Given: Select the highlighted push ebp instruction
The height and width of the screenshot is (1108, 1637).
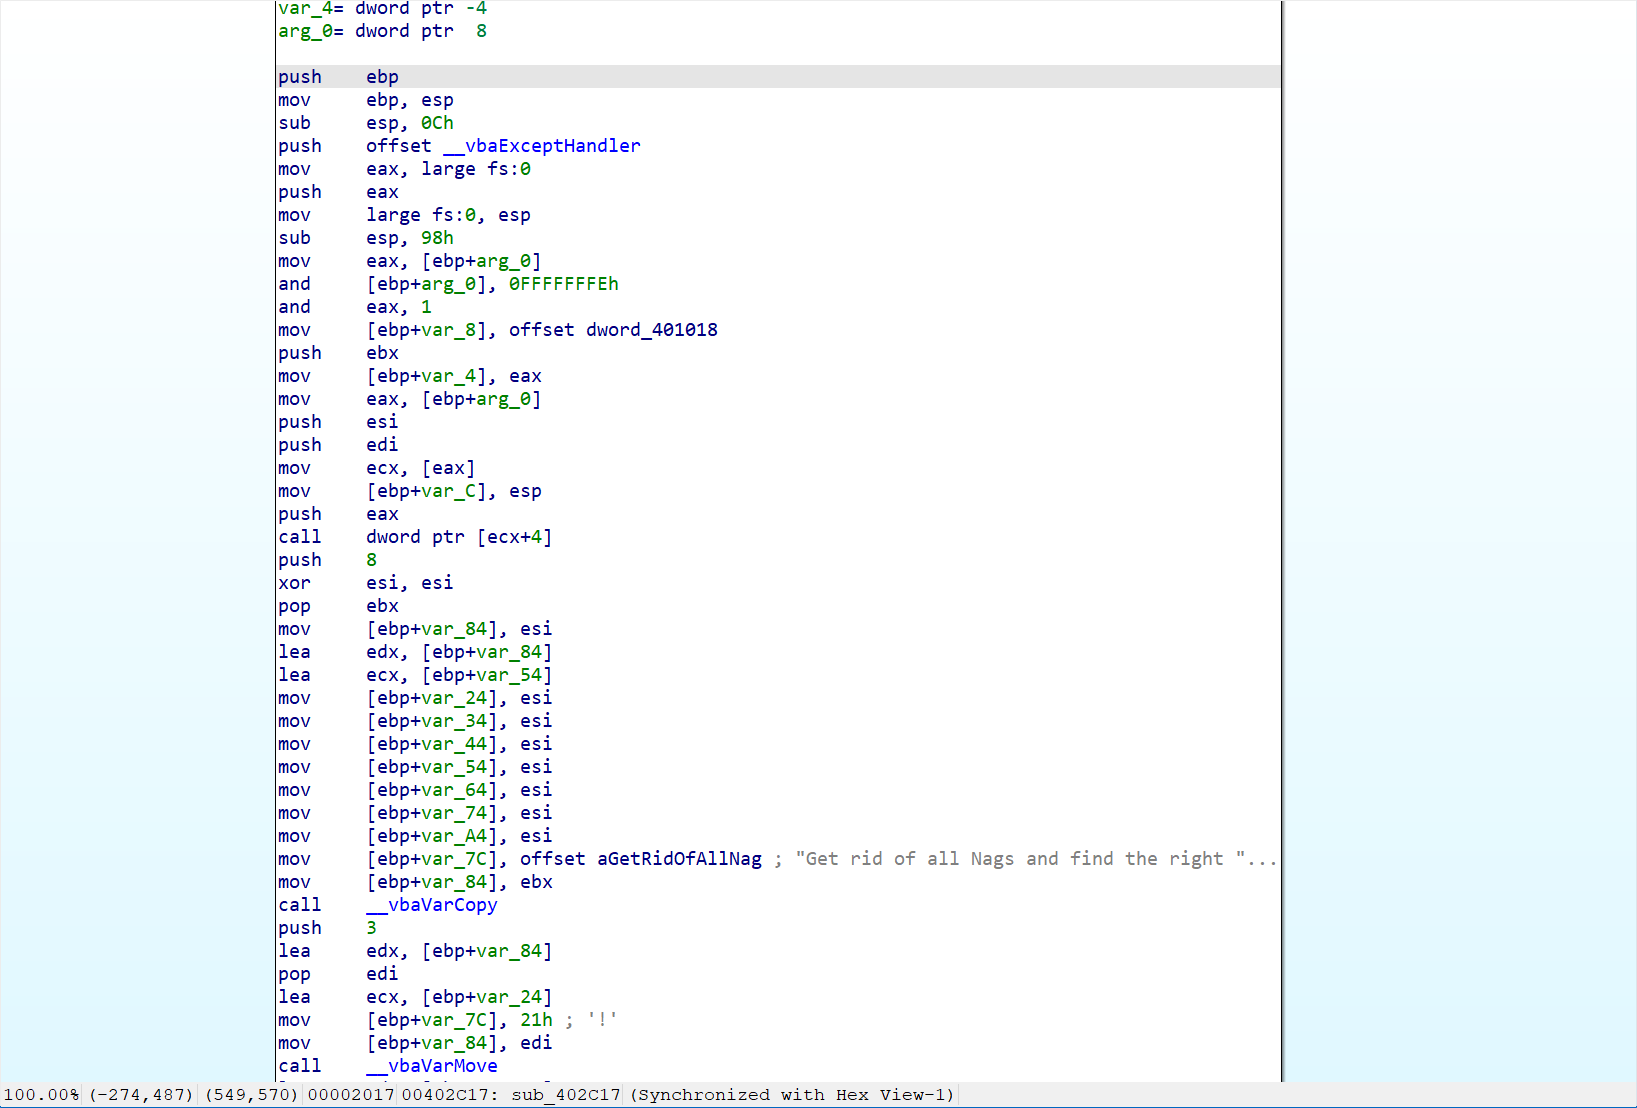Looking at the screenshot, I should 338,77.
